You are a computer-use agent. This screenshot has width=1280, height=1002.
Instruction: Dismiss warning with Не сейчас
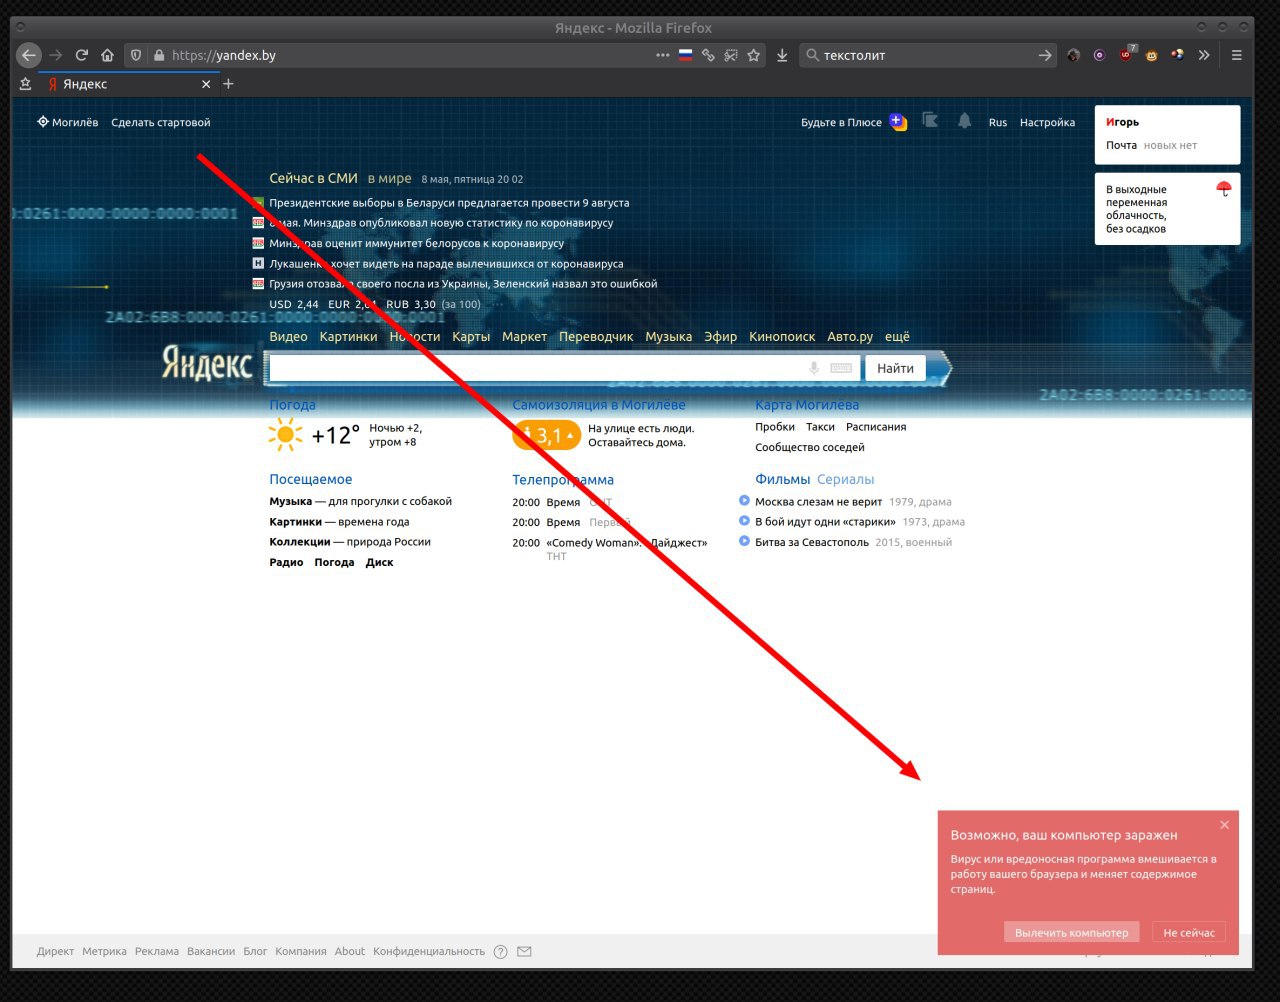click(x=1189, y=932)
